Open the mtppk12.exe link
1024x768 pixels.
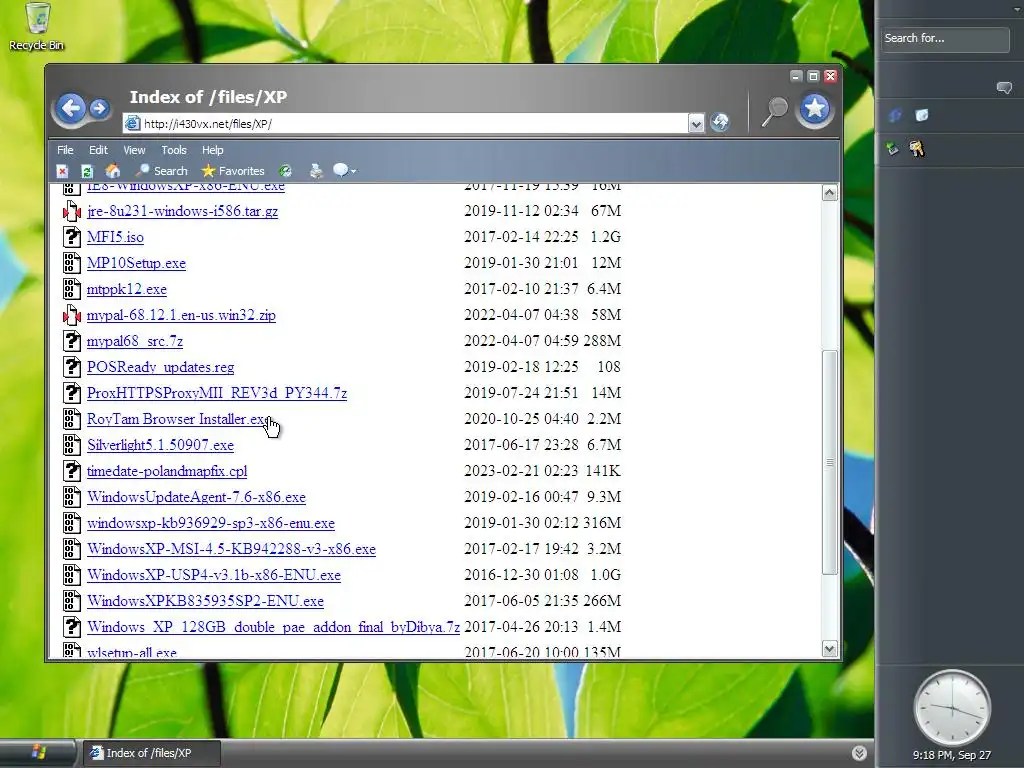click(x=127, y=289)
